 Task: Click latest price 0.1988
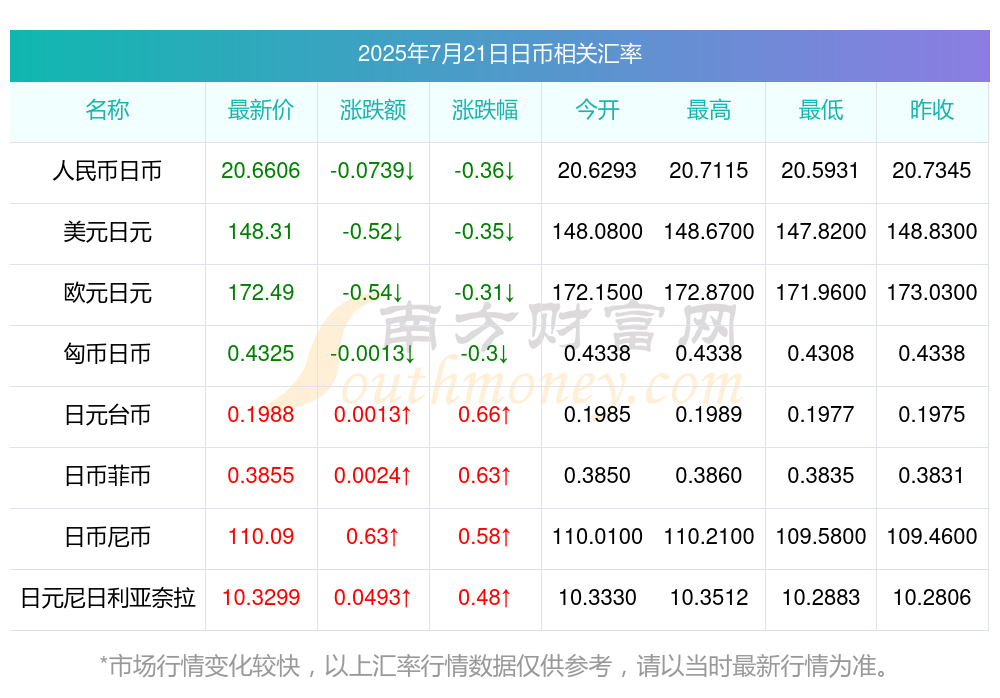tap(261, 415)
